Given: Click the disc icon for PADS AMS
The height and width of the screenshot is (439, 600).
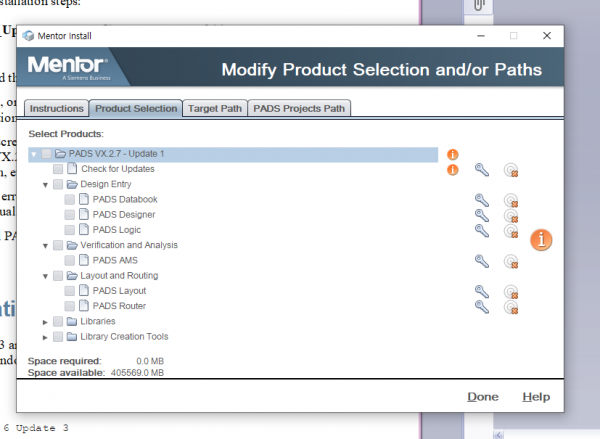Looking at the screenshot, I should pyautogui.click(x=511, y=261).
